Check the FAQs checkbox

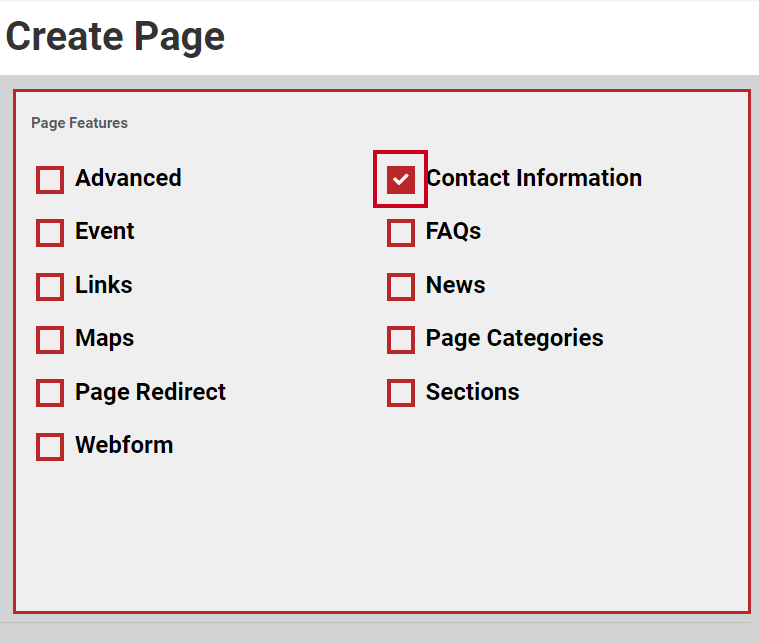click(x=401, y=233)
